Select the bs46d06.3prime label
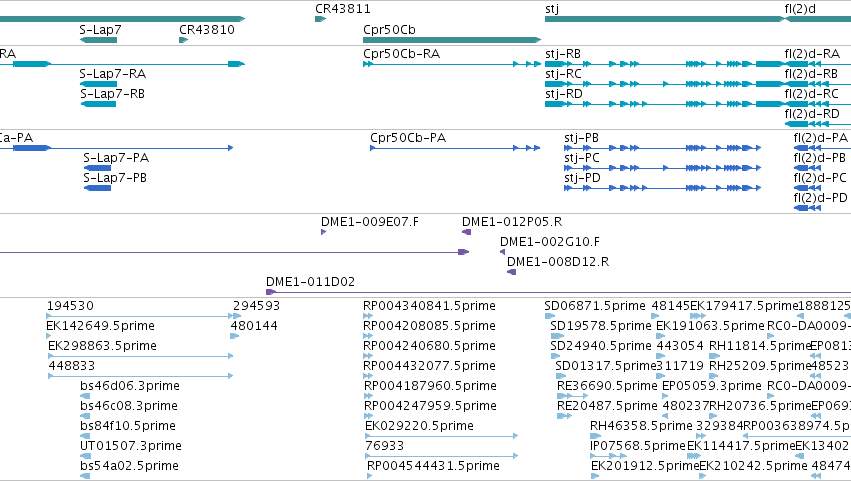 [130, 386]
